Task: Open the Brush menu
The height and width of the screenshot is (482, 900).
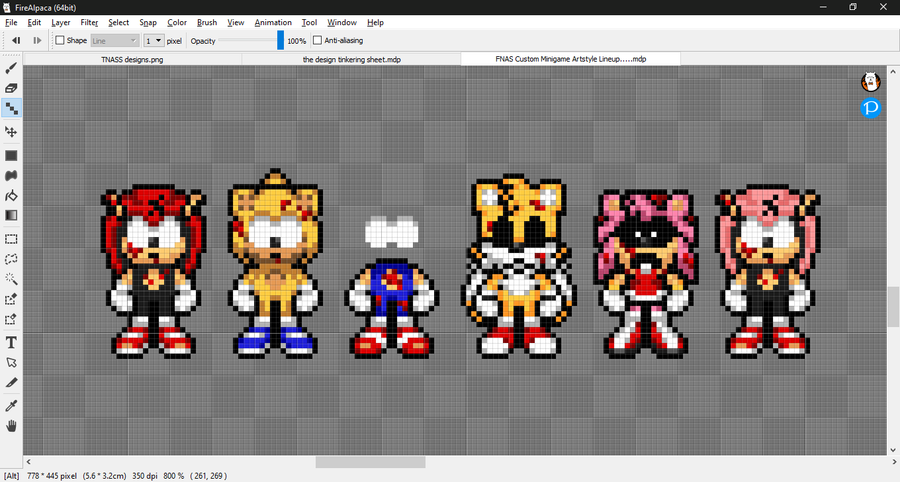Action: click(207, 22)
